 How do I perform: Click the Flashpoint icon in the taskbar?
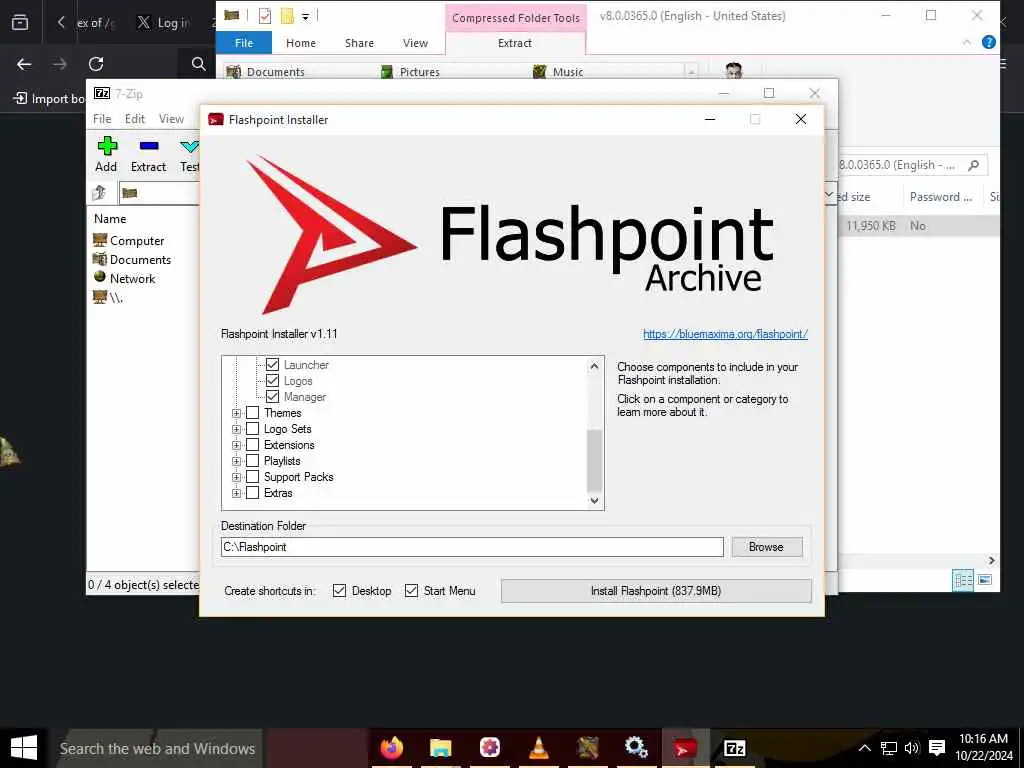(x=685, y=748)
